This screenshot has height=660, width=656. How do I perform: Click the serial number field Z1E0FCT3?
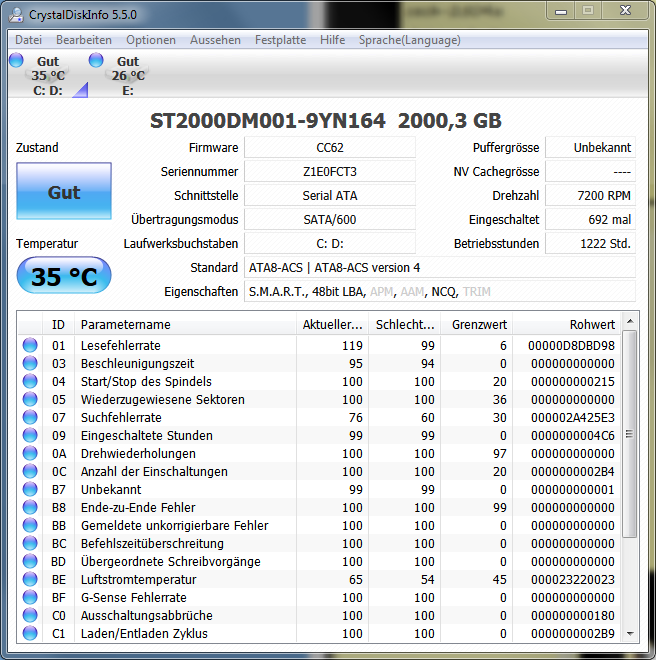(330, 171)
